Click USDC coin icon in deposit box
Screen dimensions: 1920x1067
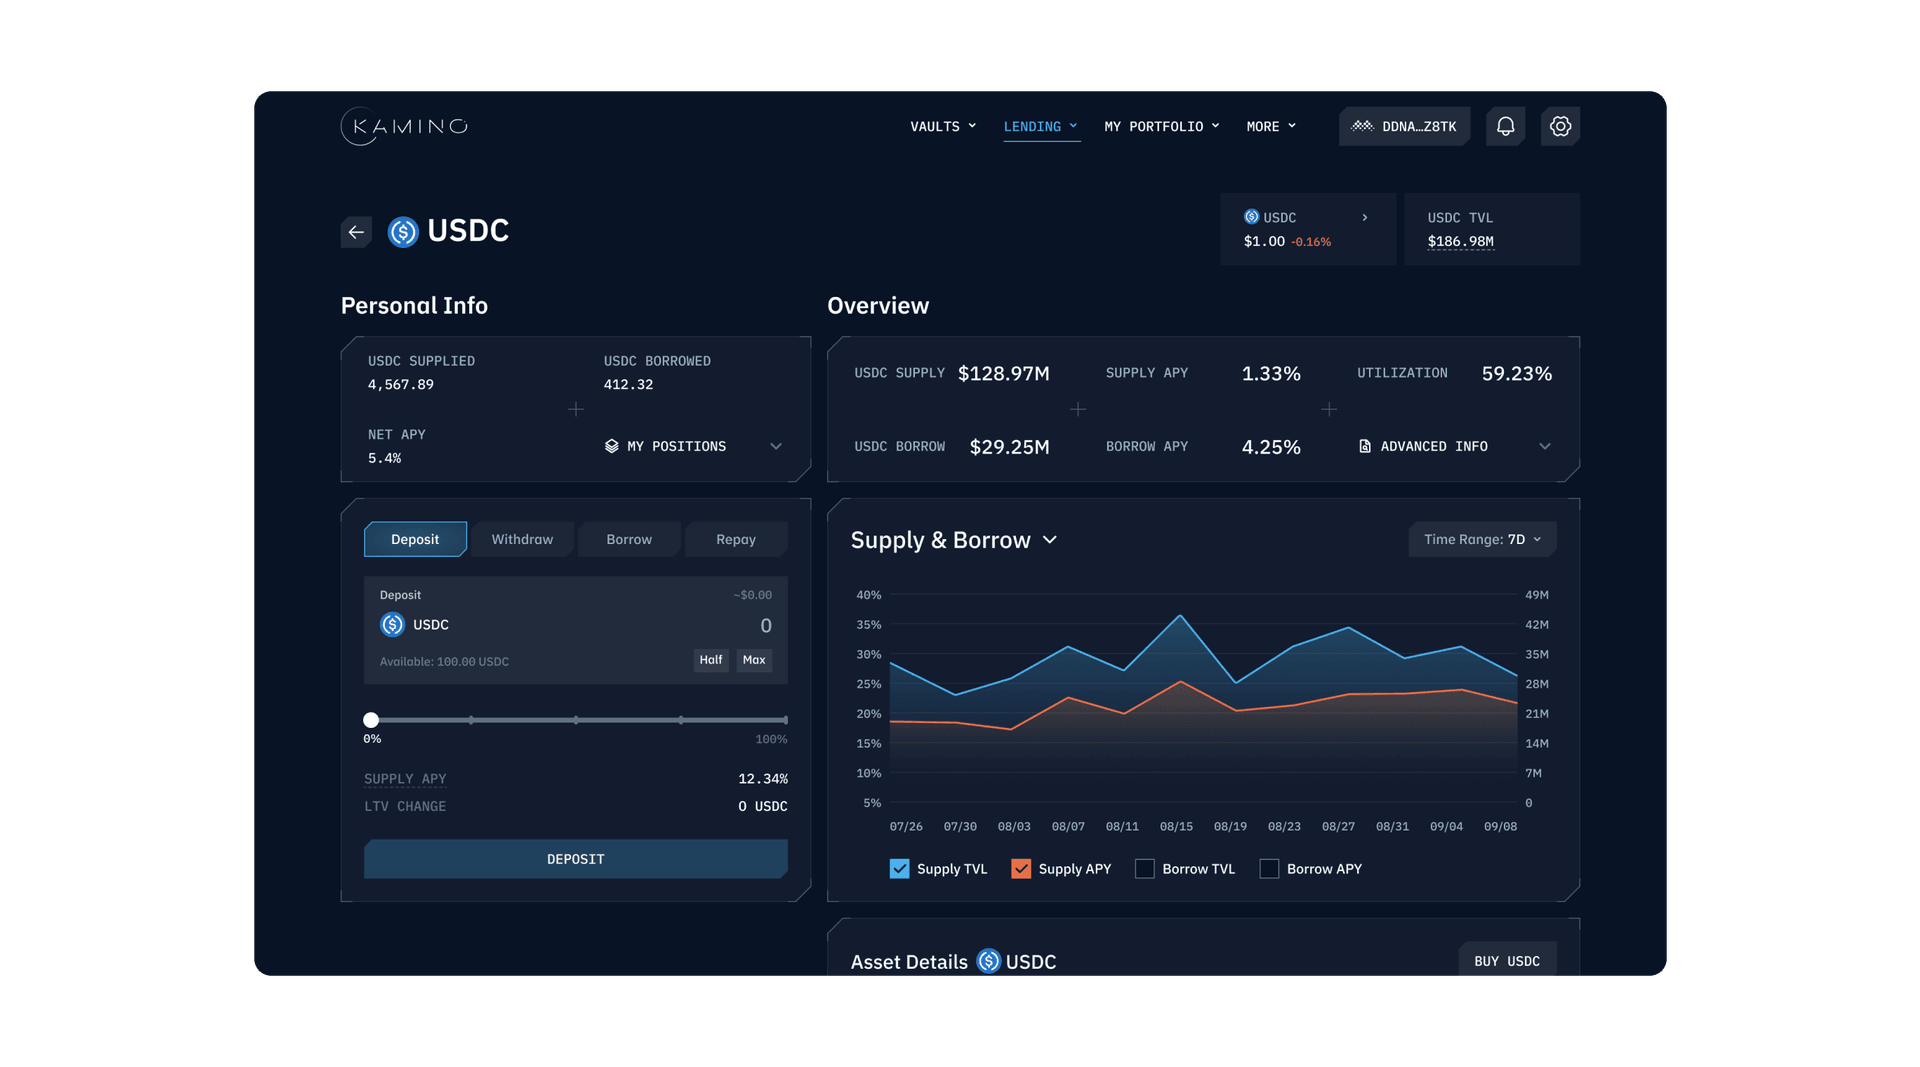pos(392,625)
